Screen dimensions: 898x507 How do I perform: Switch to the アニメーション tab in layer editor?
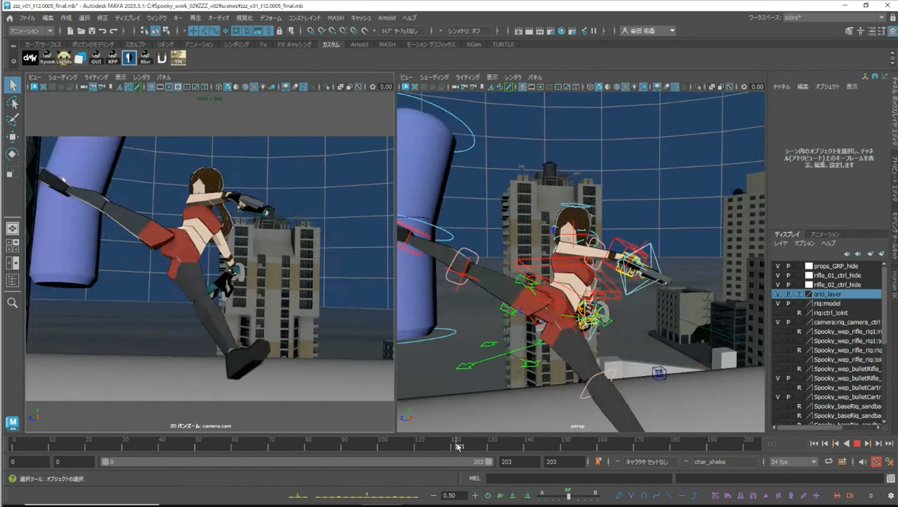pyautogui.click(x=825, y=234)
